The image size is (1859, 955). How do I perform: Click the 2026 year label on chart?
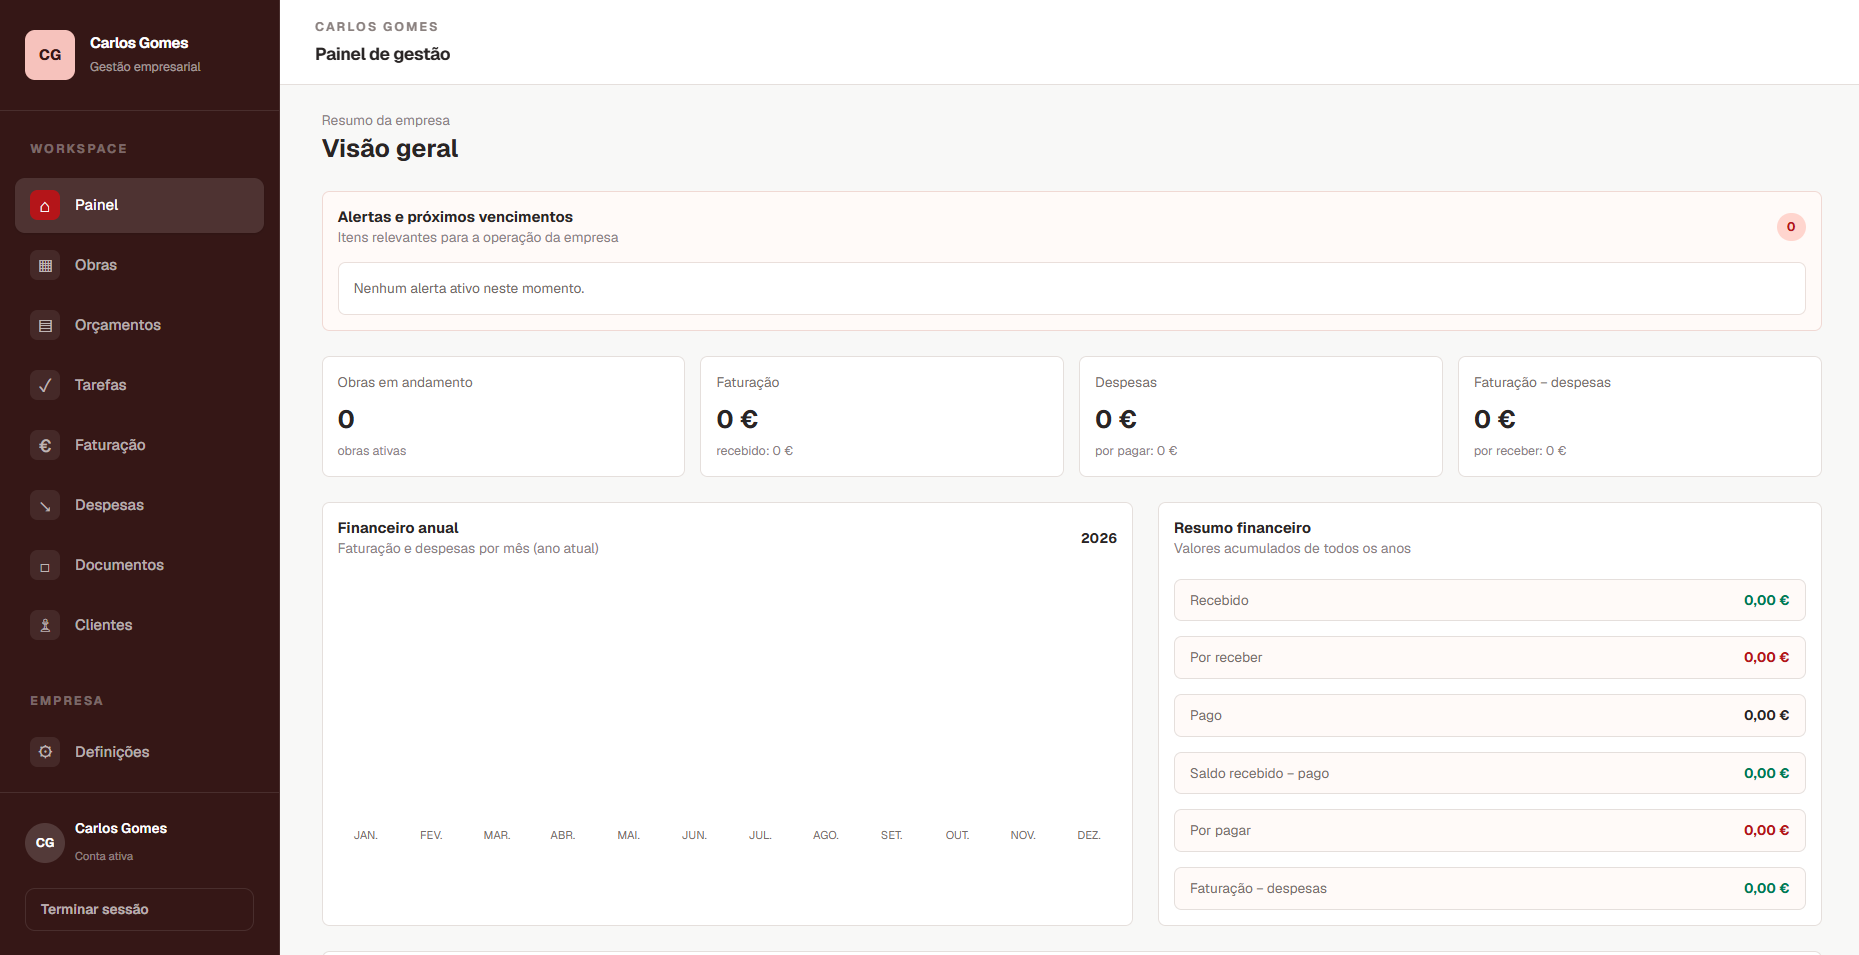click(x=1099, y=538)
